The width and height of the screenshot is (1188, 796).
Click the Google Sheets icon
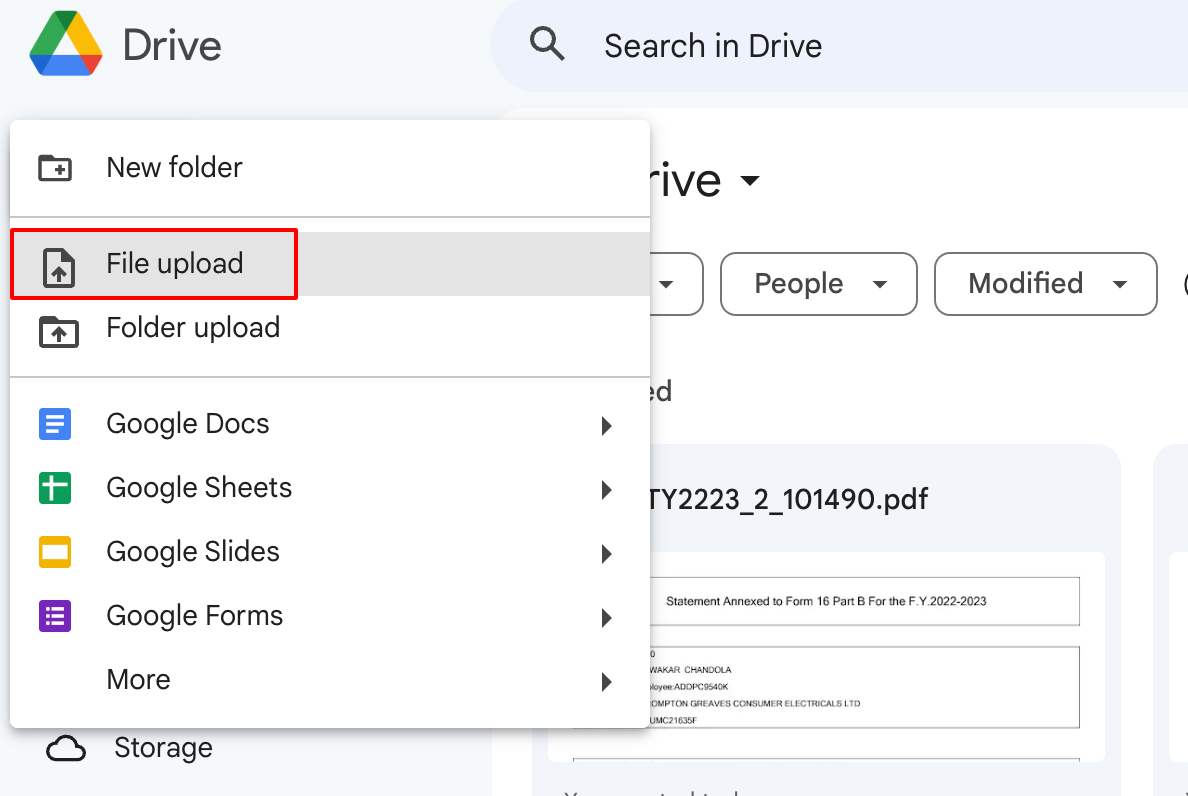55,488
